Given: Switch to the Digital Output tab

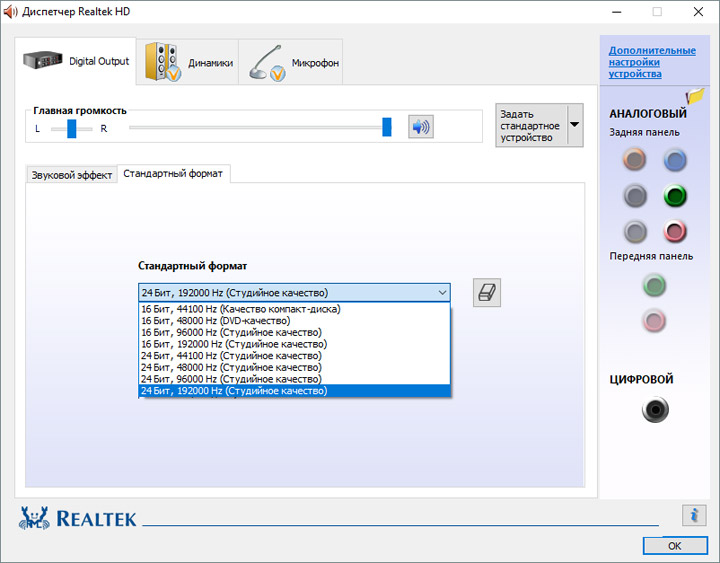Looking at the screenshot, I should pyautogui.click(x=76, y=61).
